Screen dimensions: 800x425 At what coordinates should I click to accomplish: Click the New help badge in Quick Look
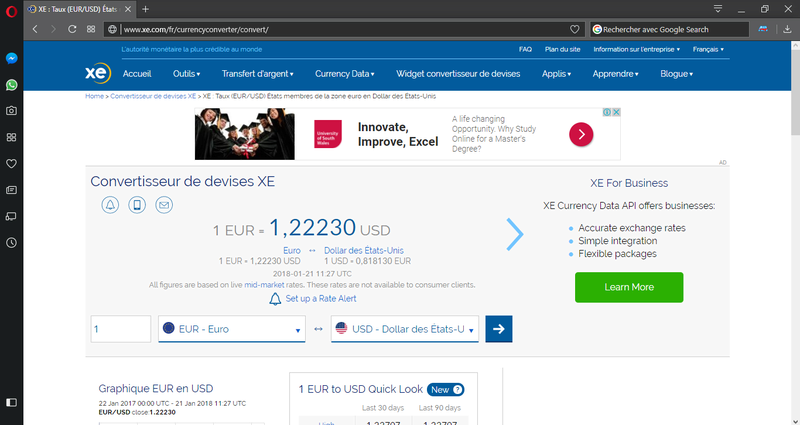445,390
